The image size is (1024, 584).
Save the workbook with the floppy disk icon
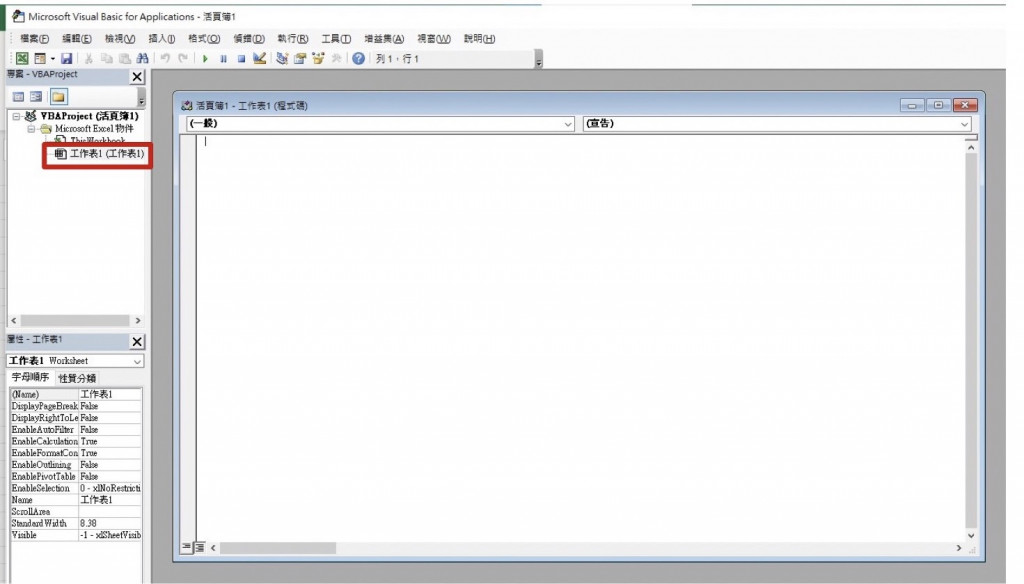click(x=67, y=59)
